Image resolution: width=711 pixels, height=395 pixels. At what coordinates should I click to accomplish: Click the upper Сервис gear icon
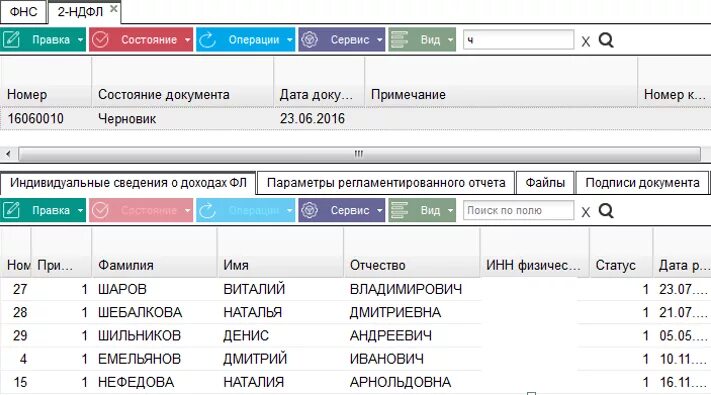point(310,40)
